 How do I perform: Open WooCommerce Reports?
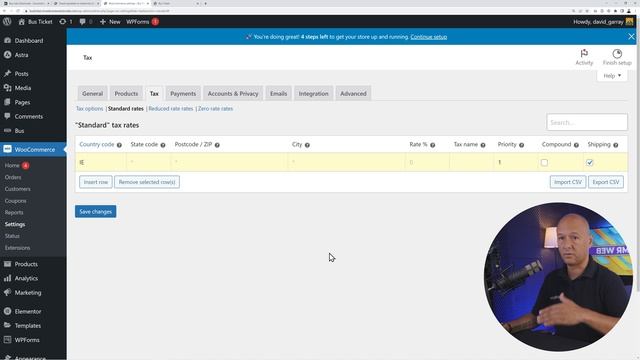tap(14, 212)
